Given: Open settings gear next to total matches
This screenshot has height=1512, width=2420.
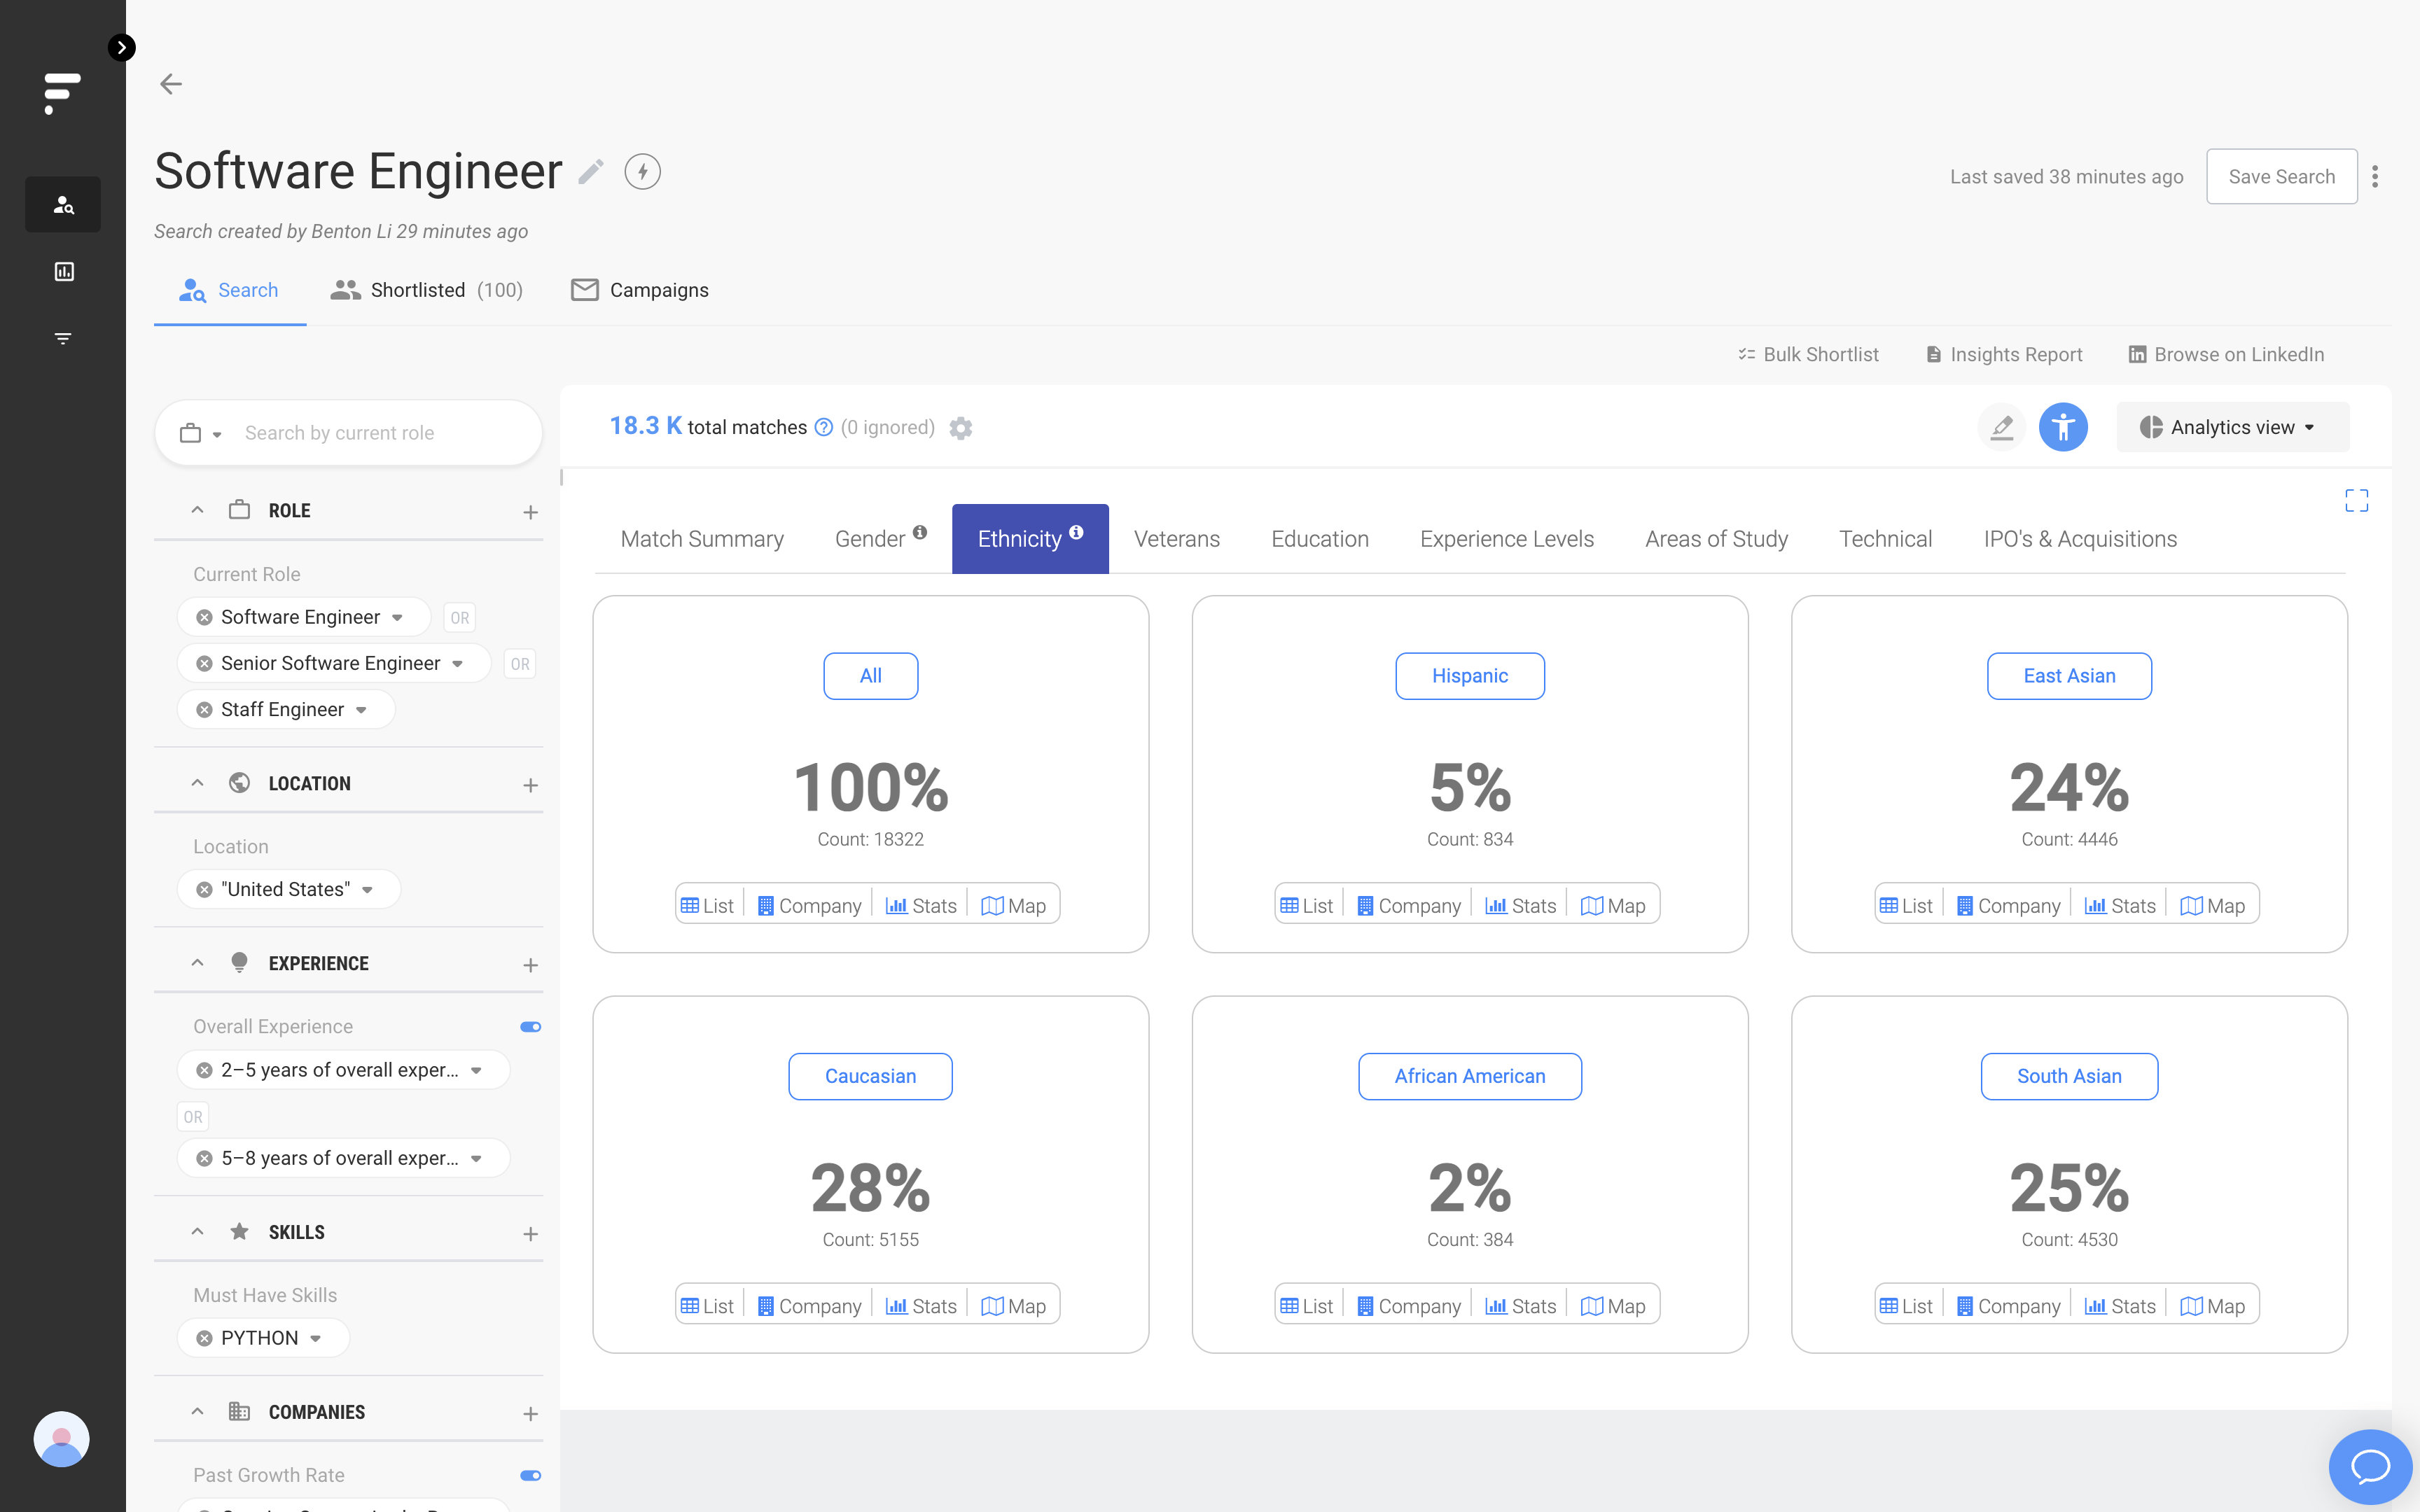Looking at the screenshot, I should coord(961,428).
